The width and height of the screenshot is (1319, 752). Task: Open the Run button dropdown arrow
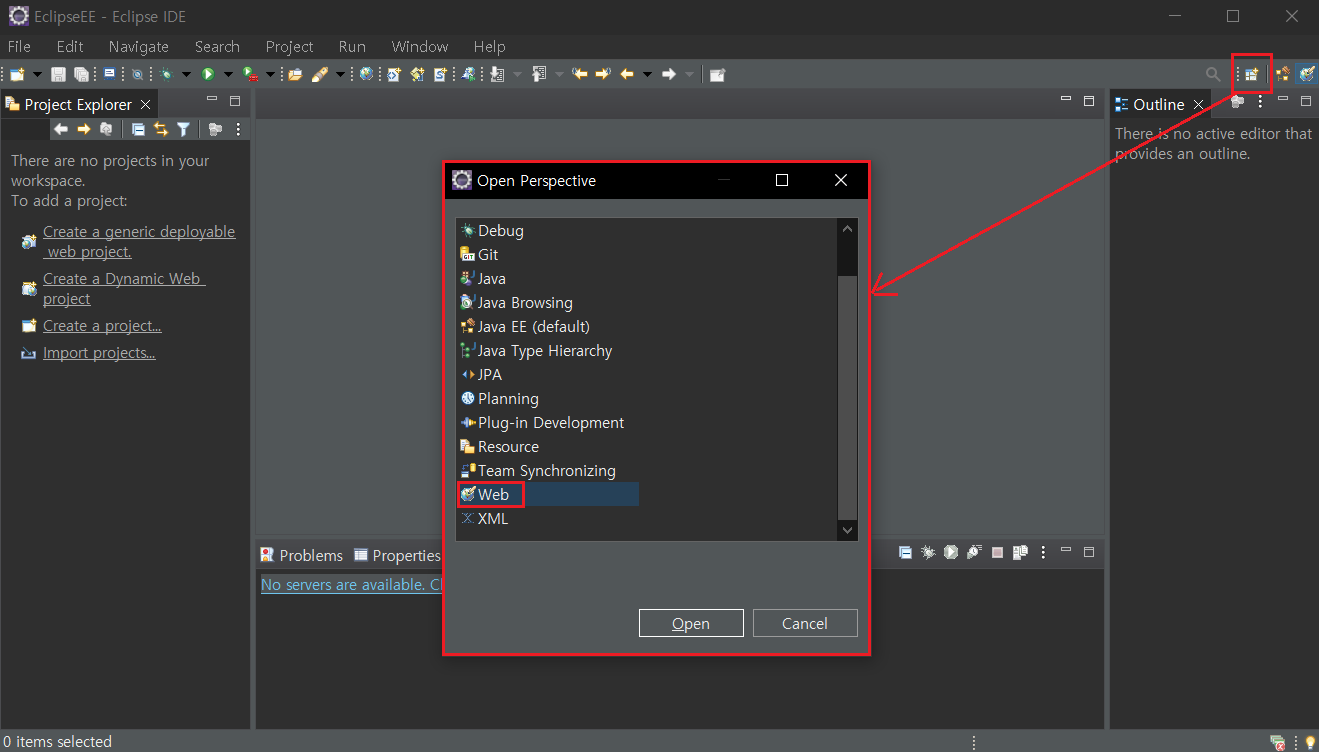click(228, 75)
